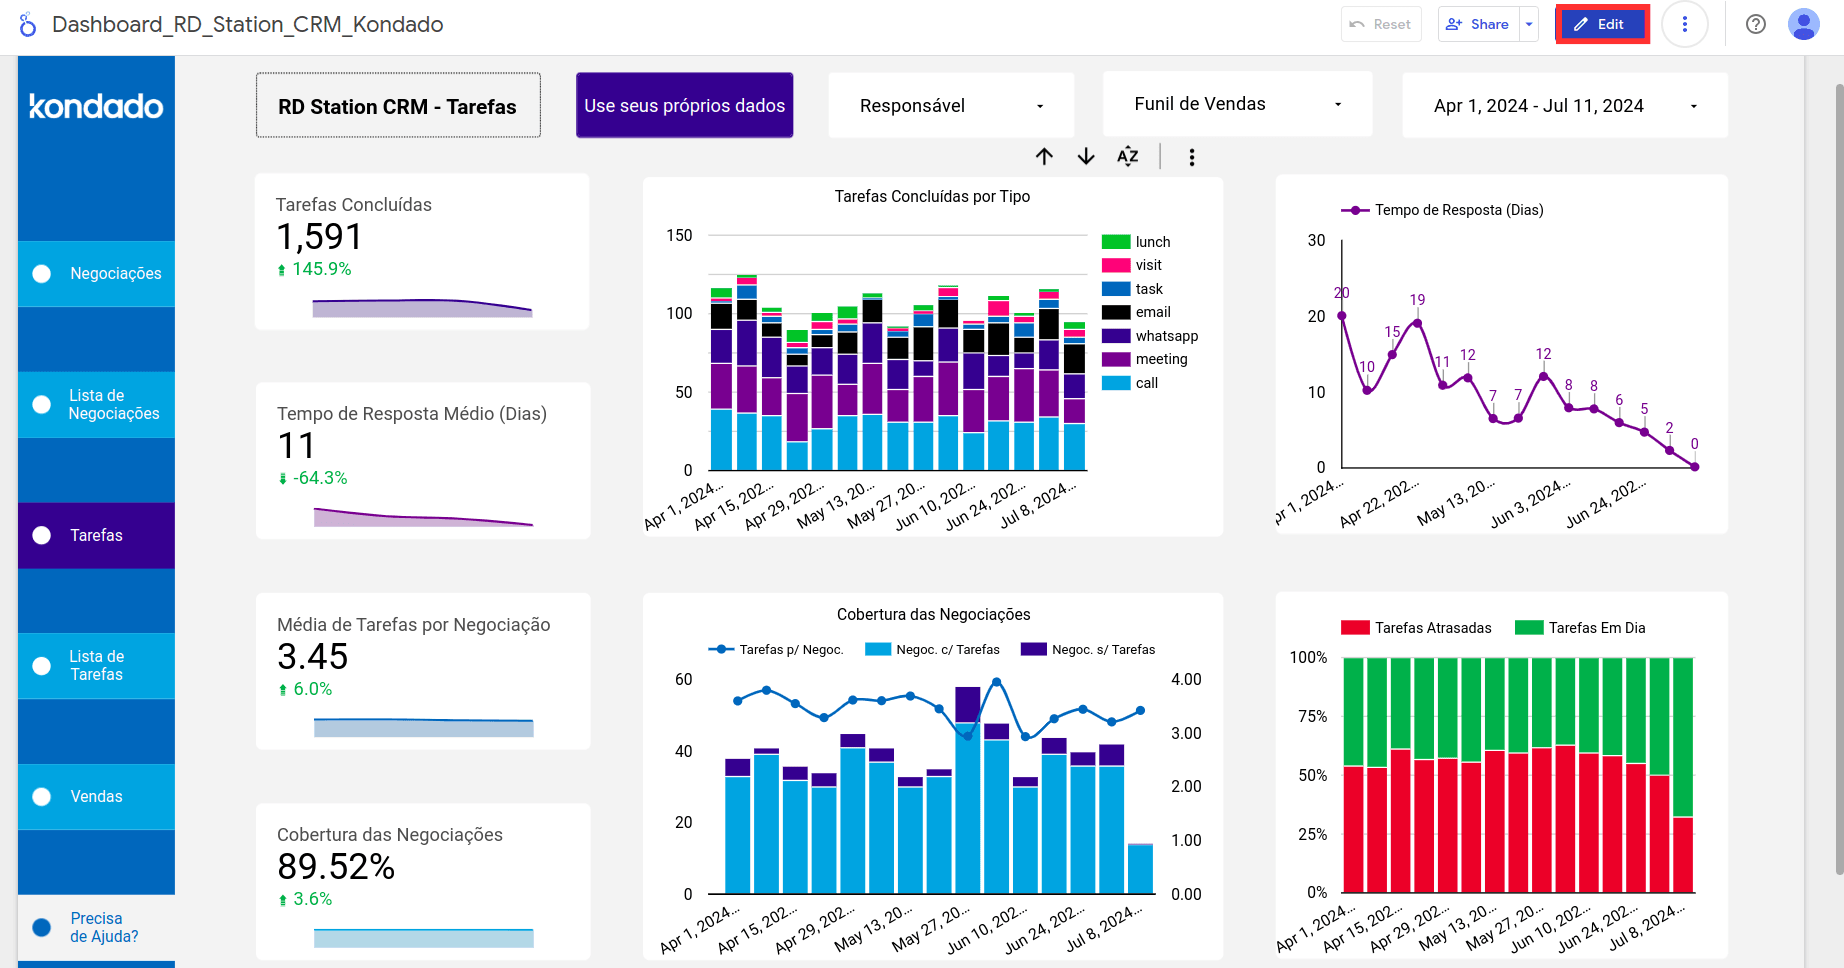Click the AZ sort icon on chart
1844x968 pixels.
tap(1128, 157)
